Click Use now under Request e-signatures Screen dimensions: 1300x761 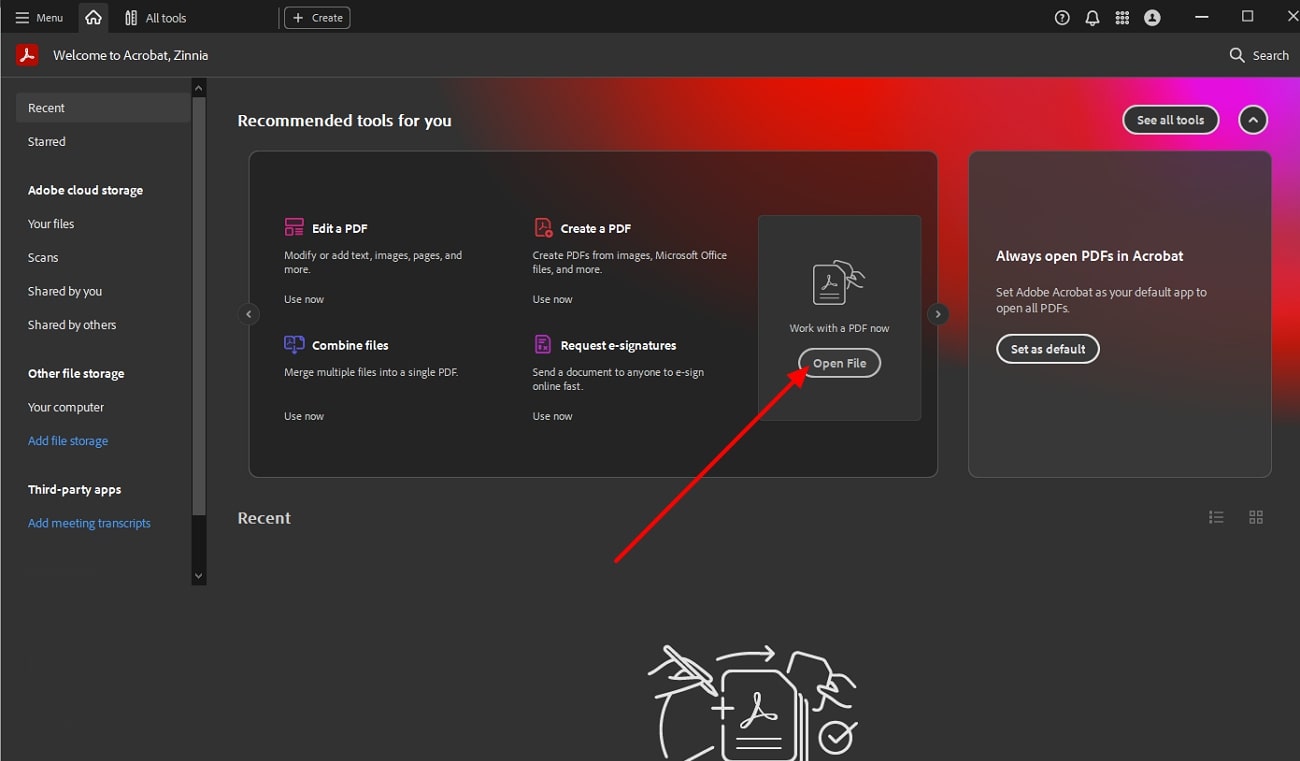(x=553, y=416)
